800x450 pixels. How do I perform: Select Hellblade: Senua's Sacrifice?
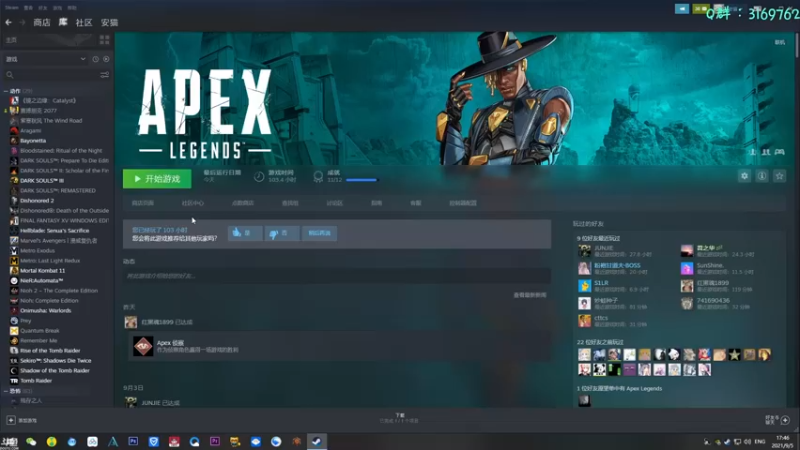coord(55,231)
